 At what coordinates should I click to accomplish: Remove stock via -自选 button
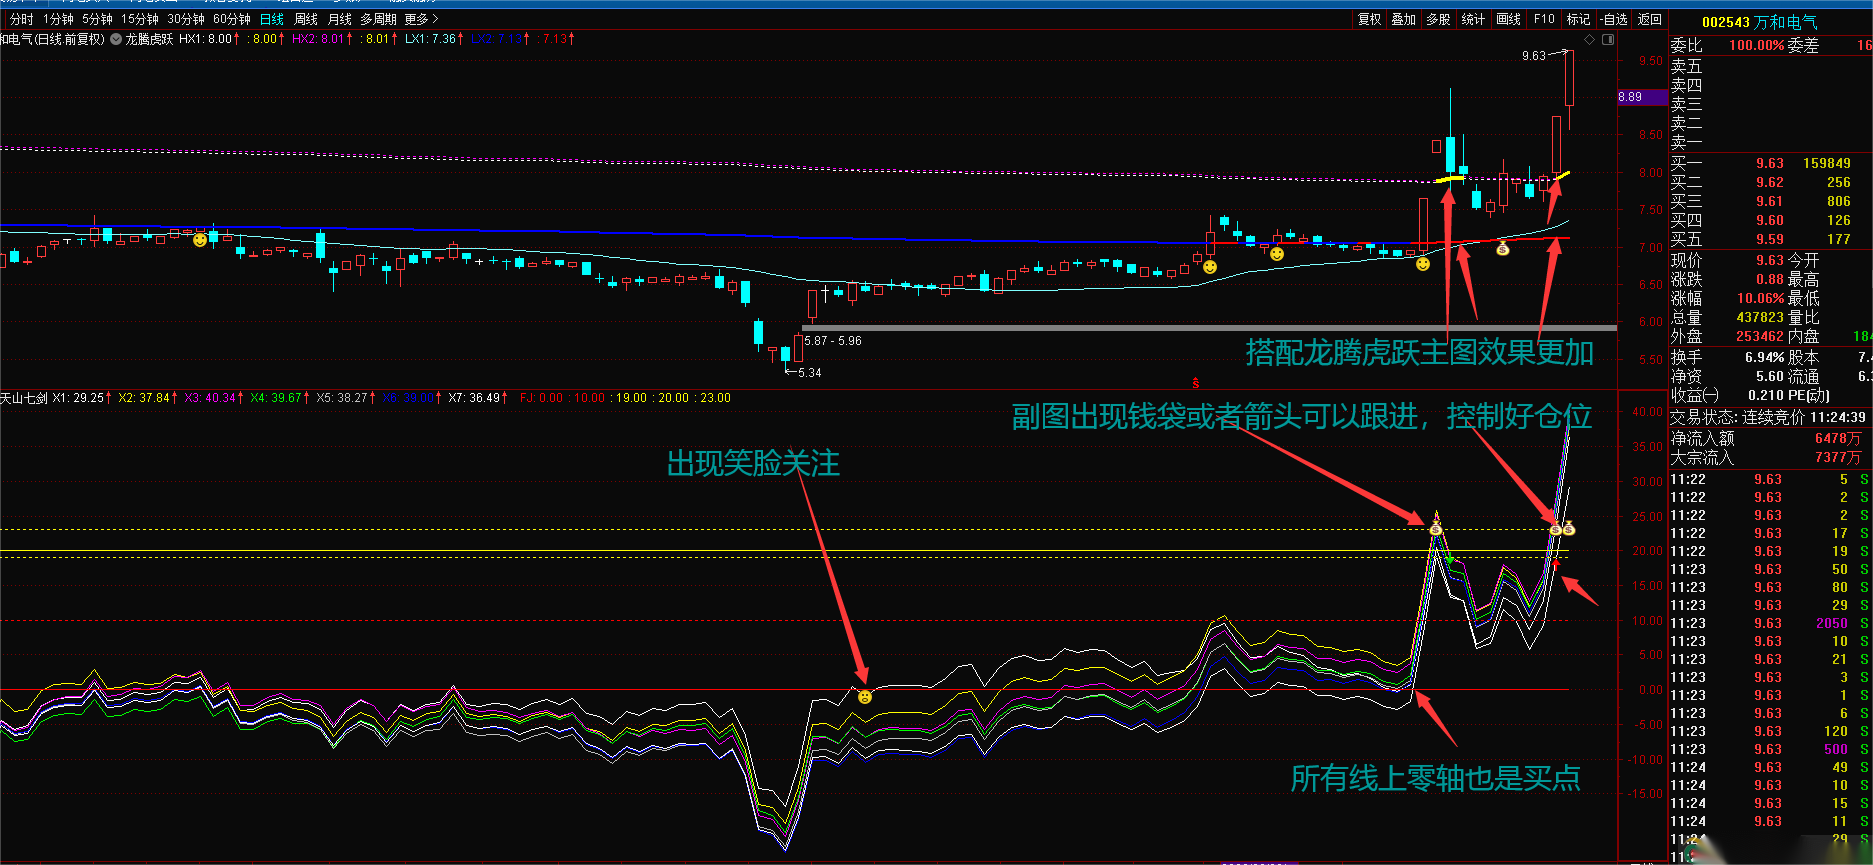(1613, 19)
